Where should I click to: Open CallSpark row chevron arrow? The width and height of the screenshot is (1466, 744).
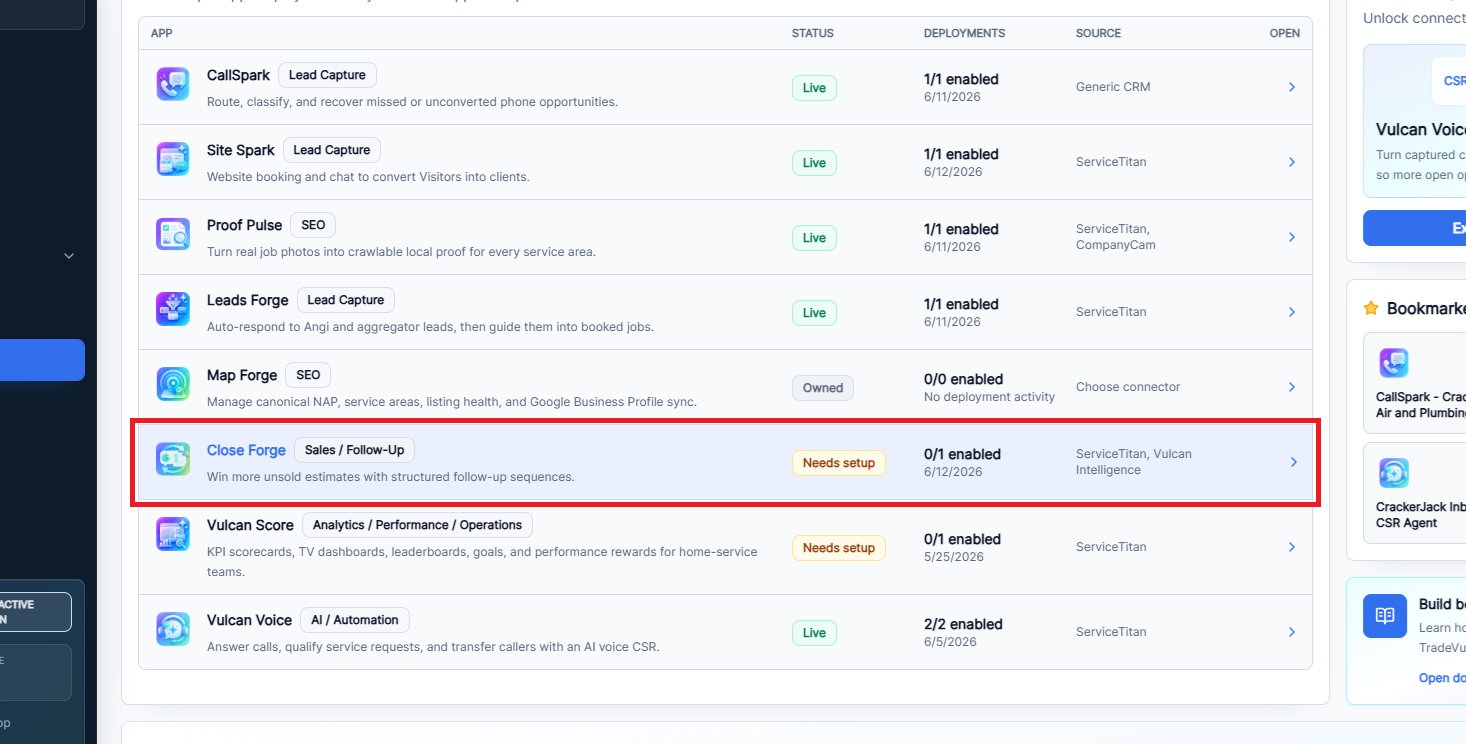click(1292, 87)
